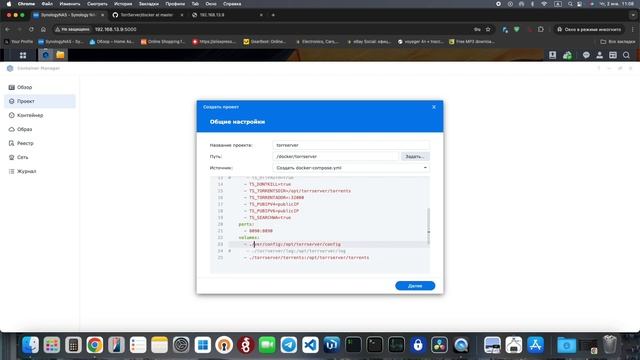Switch to SynologyNAS browser tab
This screenshot has width=640, height=360.
coord(68,15)
